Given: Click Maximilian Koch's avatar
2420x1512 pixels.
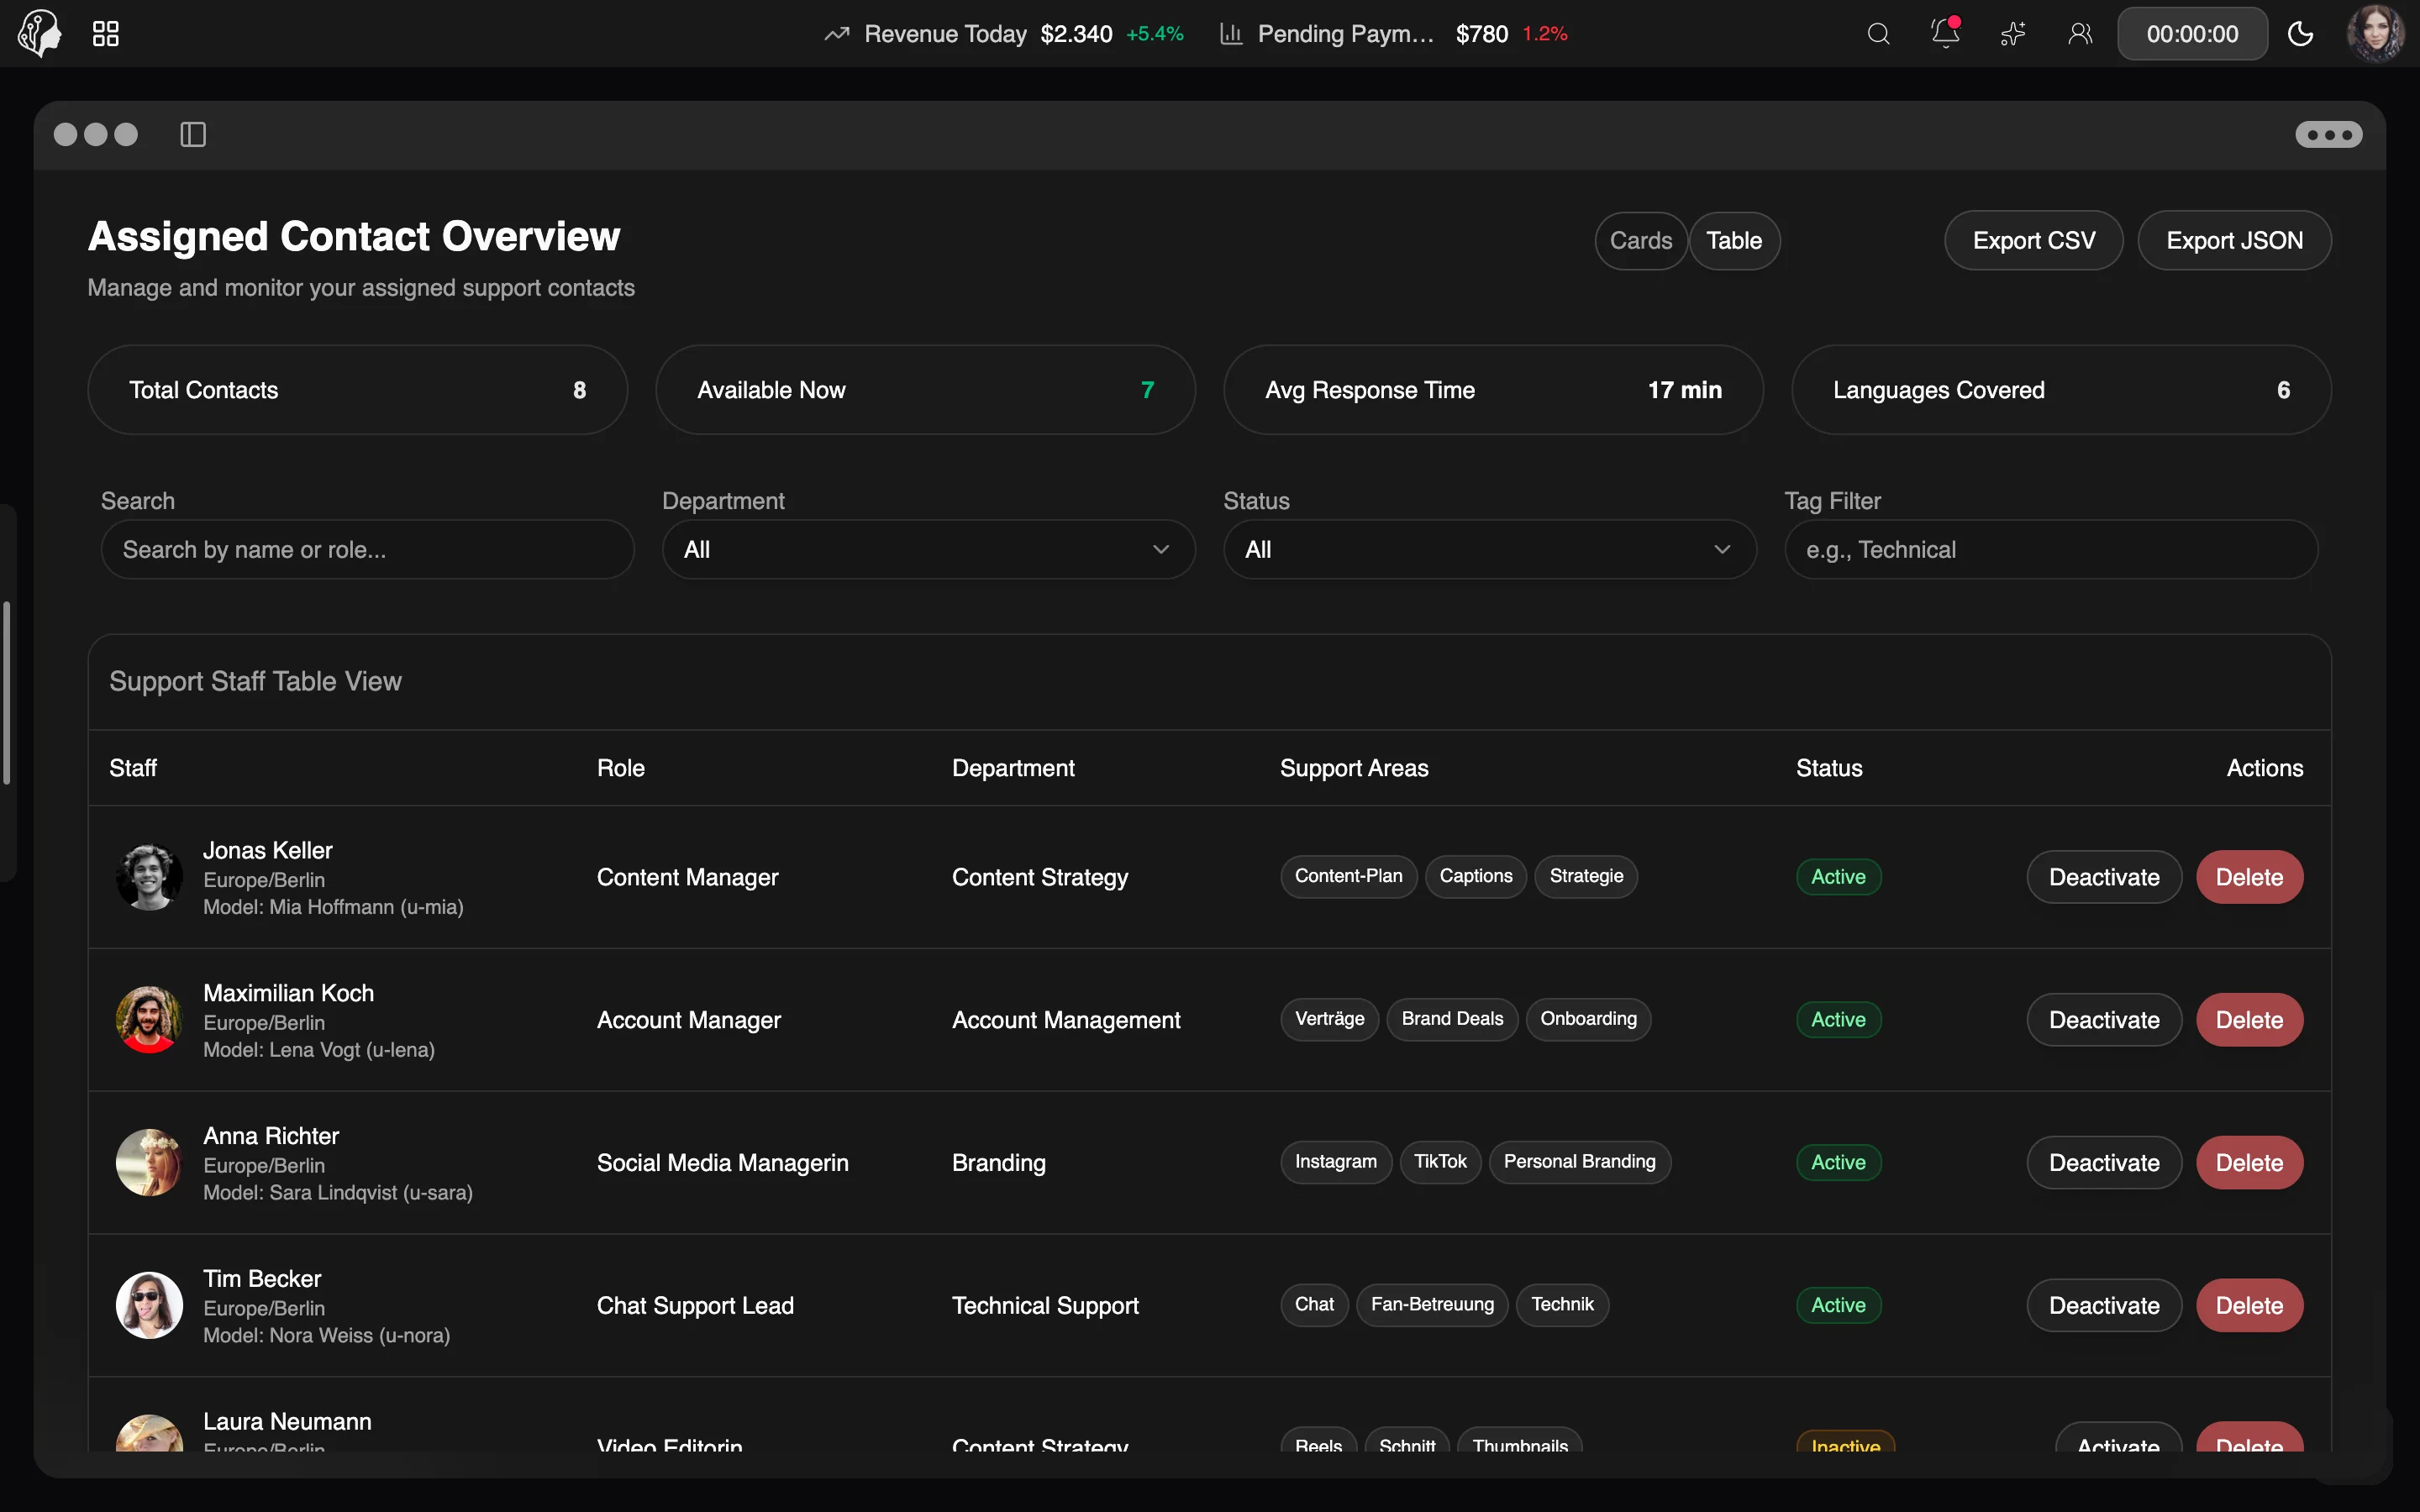Looking at the screenshot, I should pyautogui.click(x=149, y=1020).
